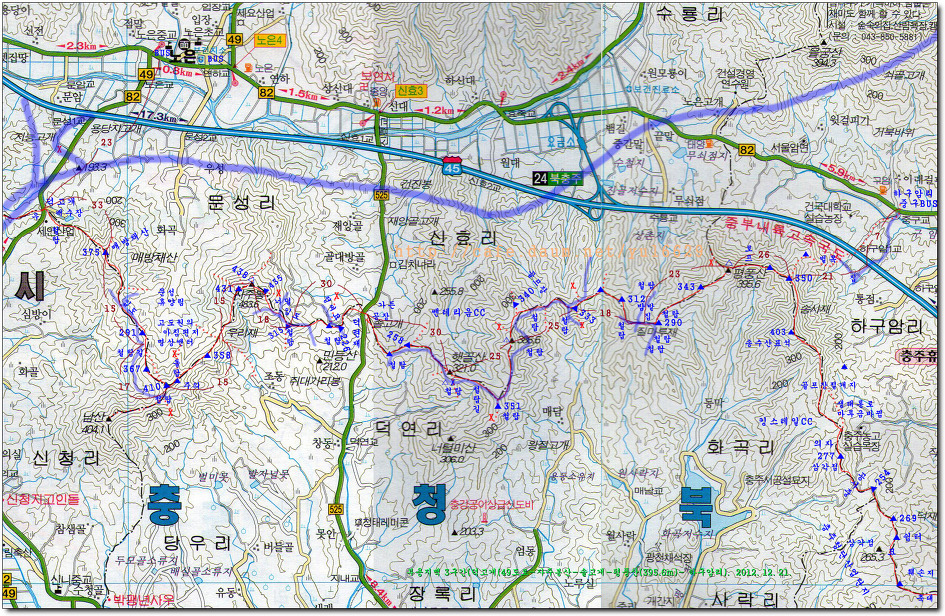This screenshot has width=945, height=616.
Task: Click the red 보연사 temple label
Action: tap(378, 77)
